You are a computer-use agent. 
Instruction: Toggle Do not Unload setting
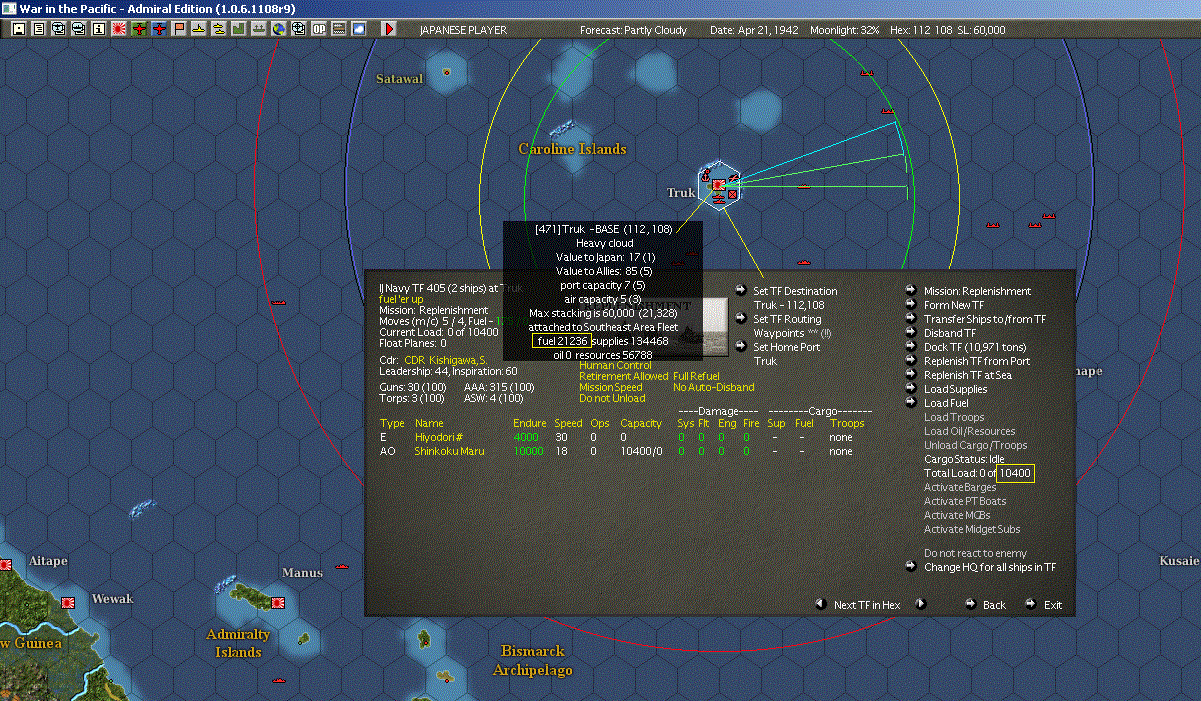612,398
